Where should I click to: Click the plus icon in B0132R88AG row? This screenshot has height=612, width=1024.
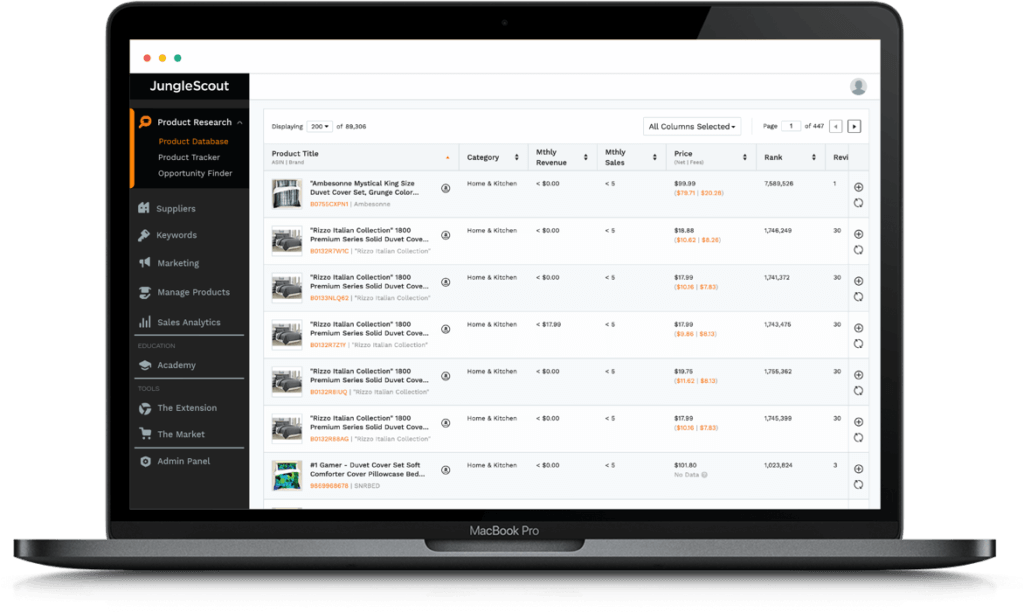click(858, 422)
